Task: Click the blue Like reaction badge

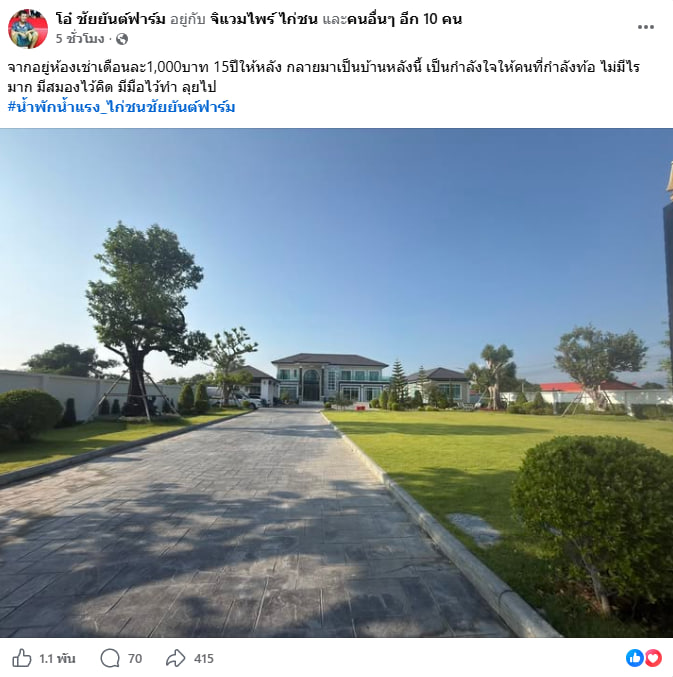Action: click(x=635, y=658)
